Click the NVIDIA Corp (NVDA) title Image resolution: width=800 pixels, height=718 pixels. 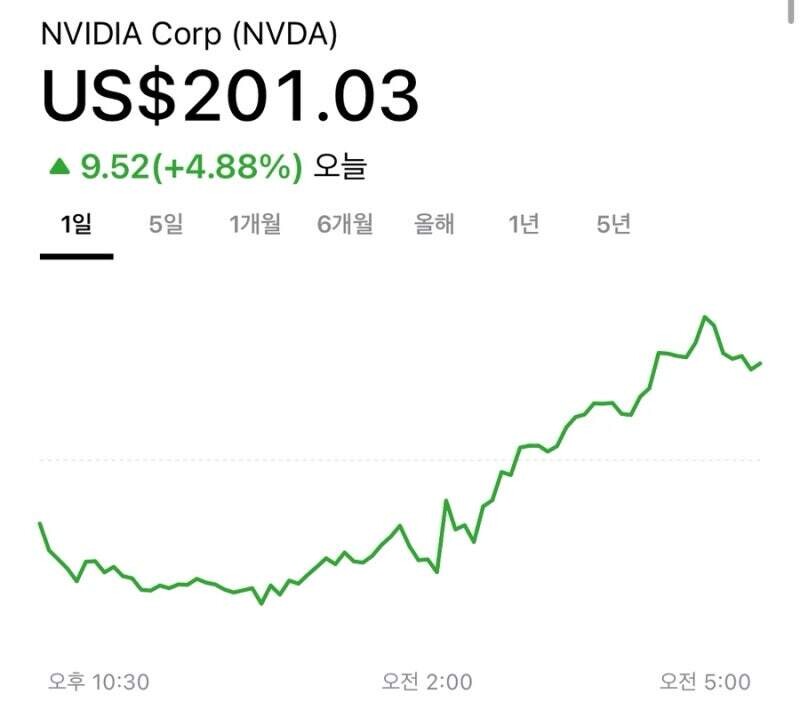point(188,34)
